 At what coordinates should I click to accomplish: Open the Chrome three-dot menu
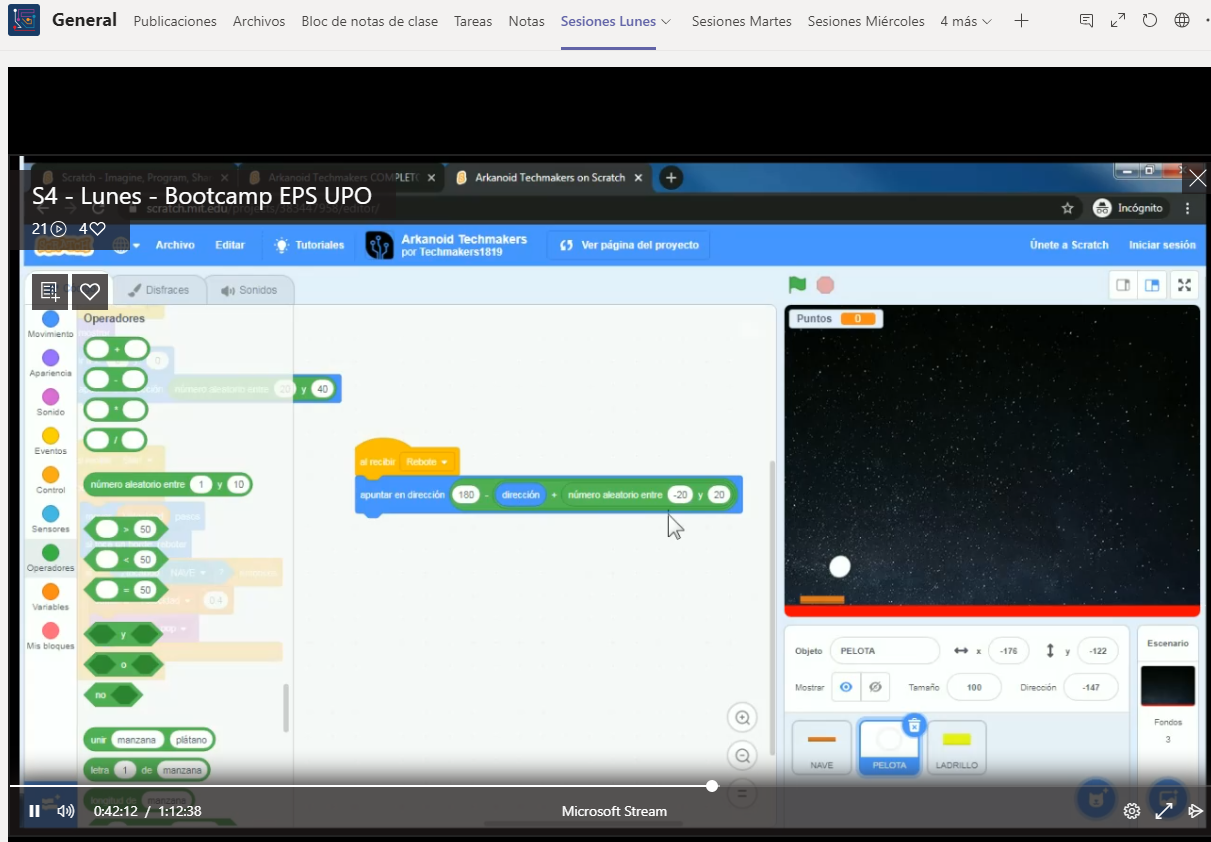[x=1187, y=208]
